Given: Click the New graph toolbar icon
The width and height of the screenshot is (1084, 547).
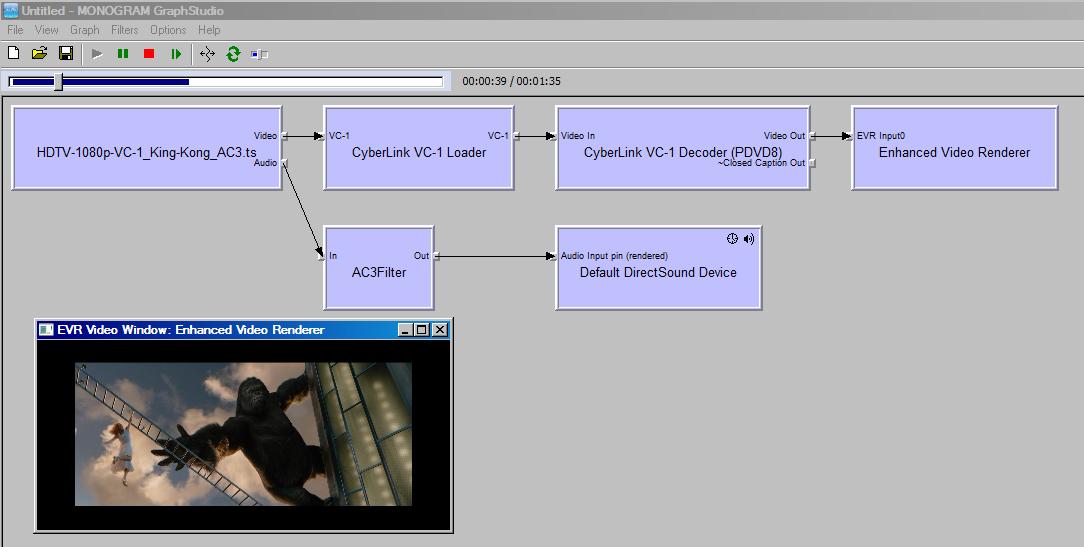Looking at the screenshot, I should [x=13, y=53].
